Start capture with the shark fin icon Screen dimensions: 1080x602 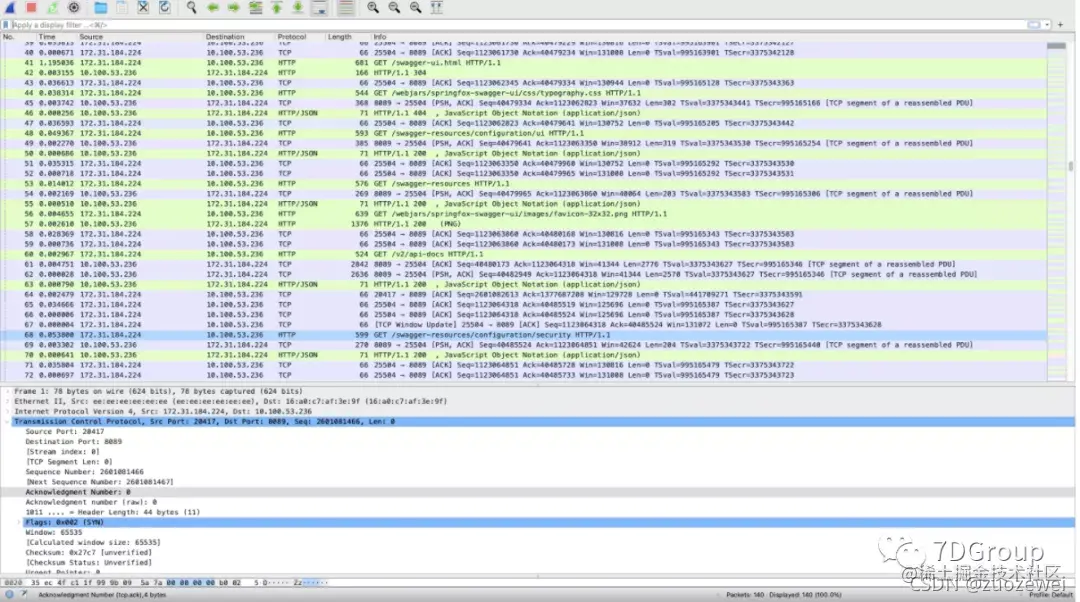click(x=10, y=8)
